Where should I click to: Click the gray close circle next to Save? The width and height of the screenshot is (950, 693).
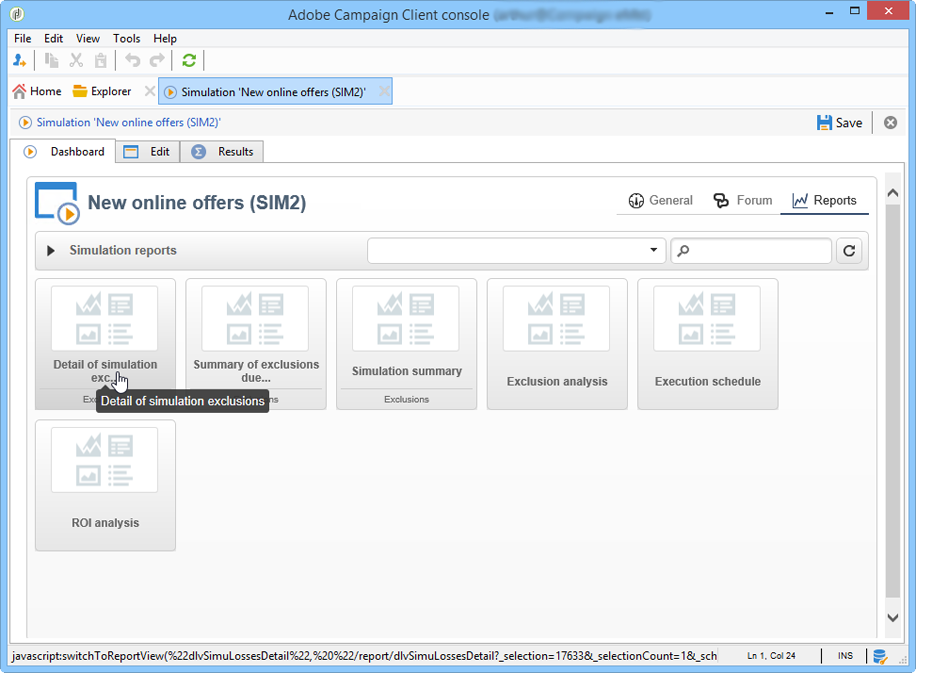[890, 123]
